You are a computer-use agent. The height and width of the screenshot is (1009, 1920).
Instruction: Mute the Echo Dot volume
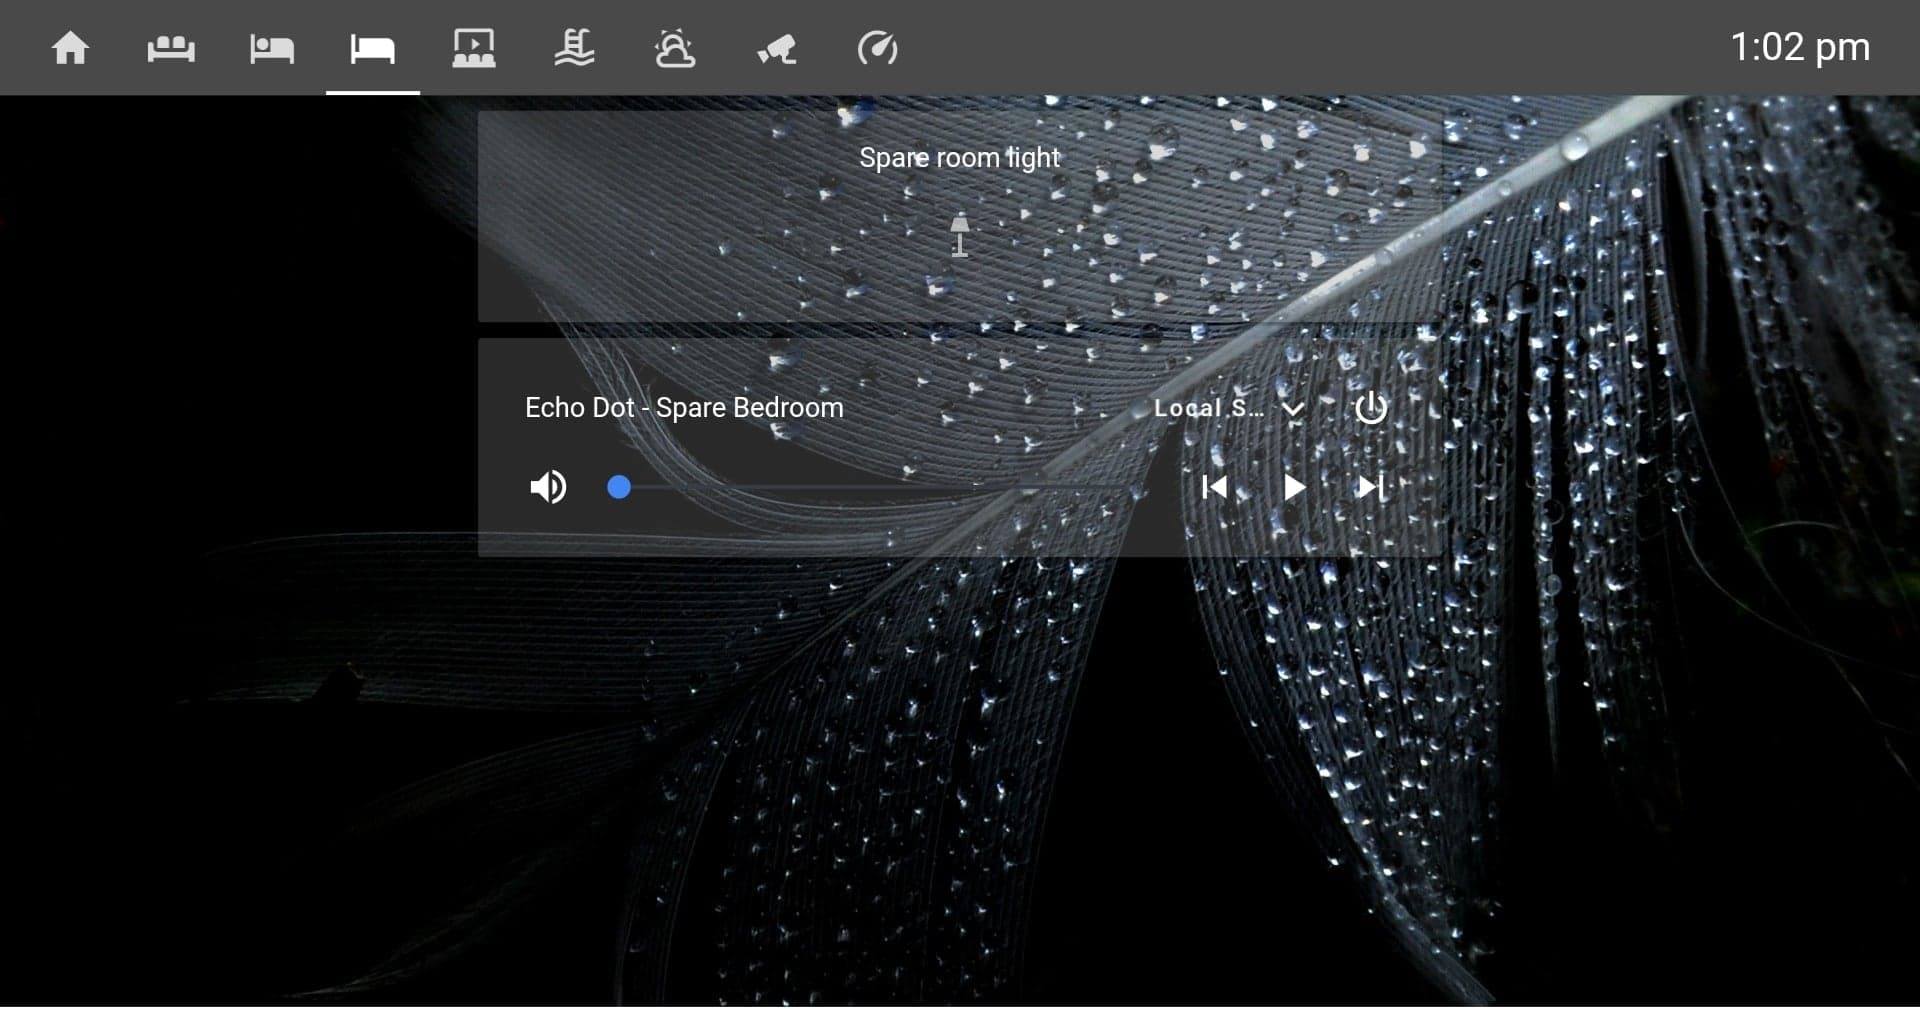[548, 487]
